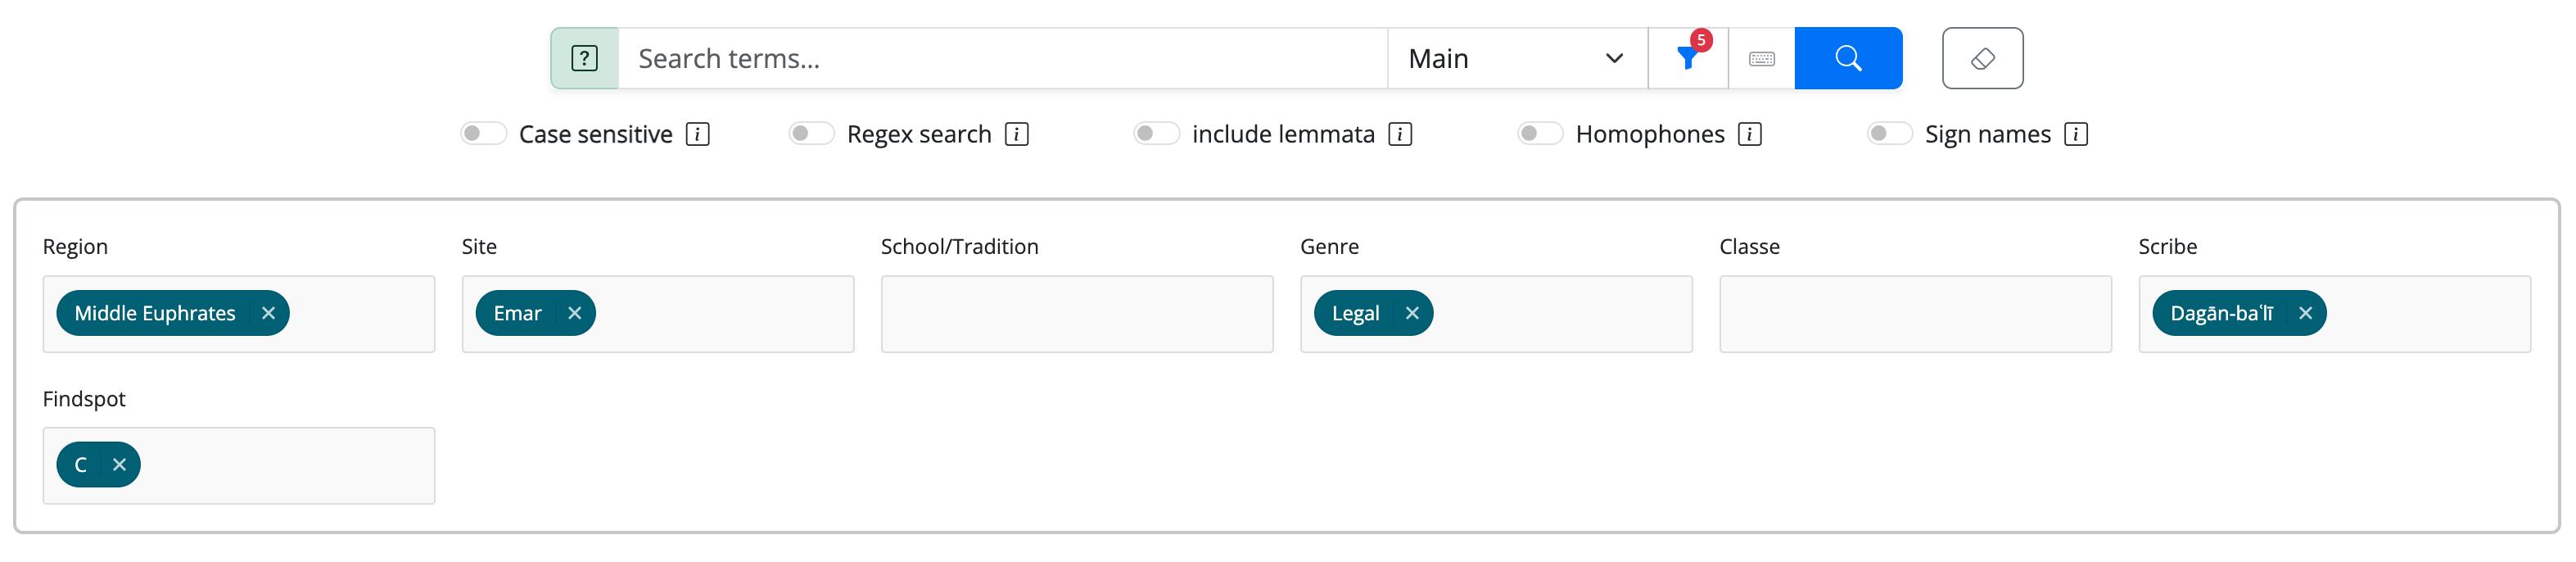Open the Main search scope dropdown
This screenshot has height=562, width=2576.
[1517, 58]
